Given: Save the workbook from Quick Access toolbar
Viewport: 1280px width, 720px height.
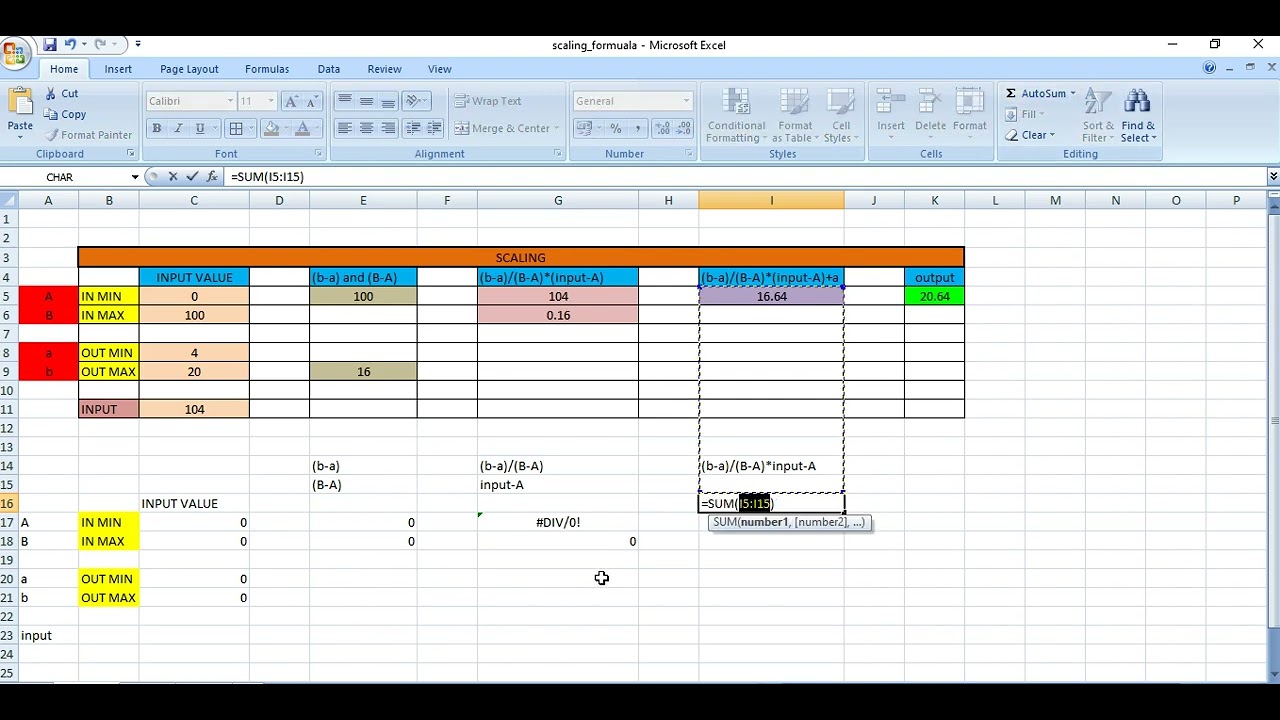Looking at the screenshot, I should [49, 44].
